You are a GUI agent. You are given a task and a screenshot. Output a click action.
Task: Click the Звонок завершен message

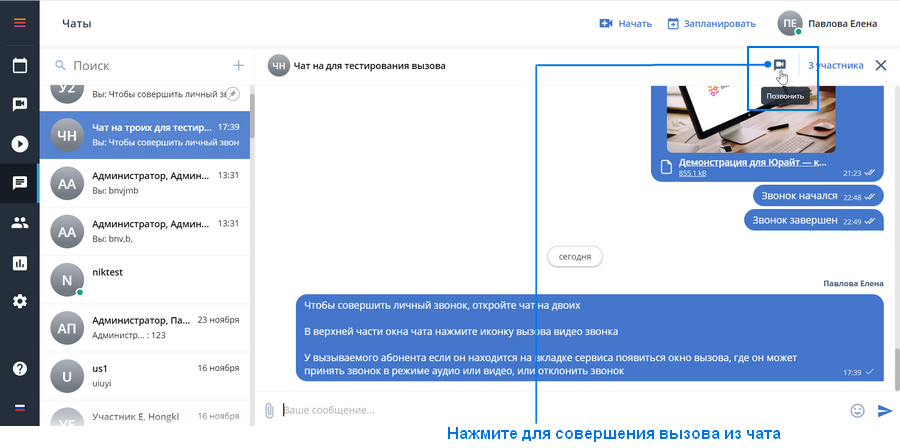point(814,220)
